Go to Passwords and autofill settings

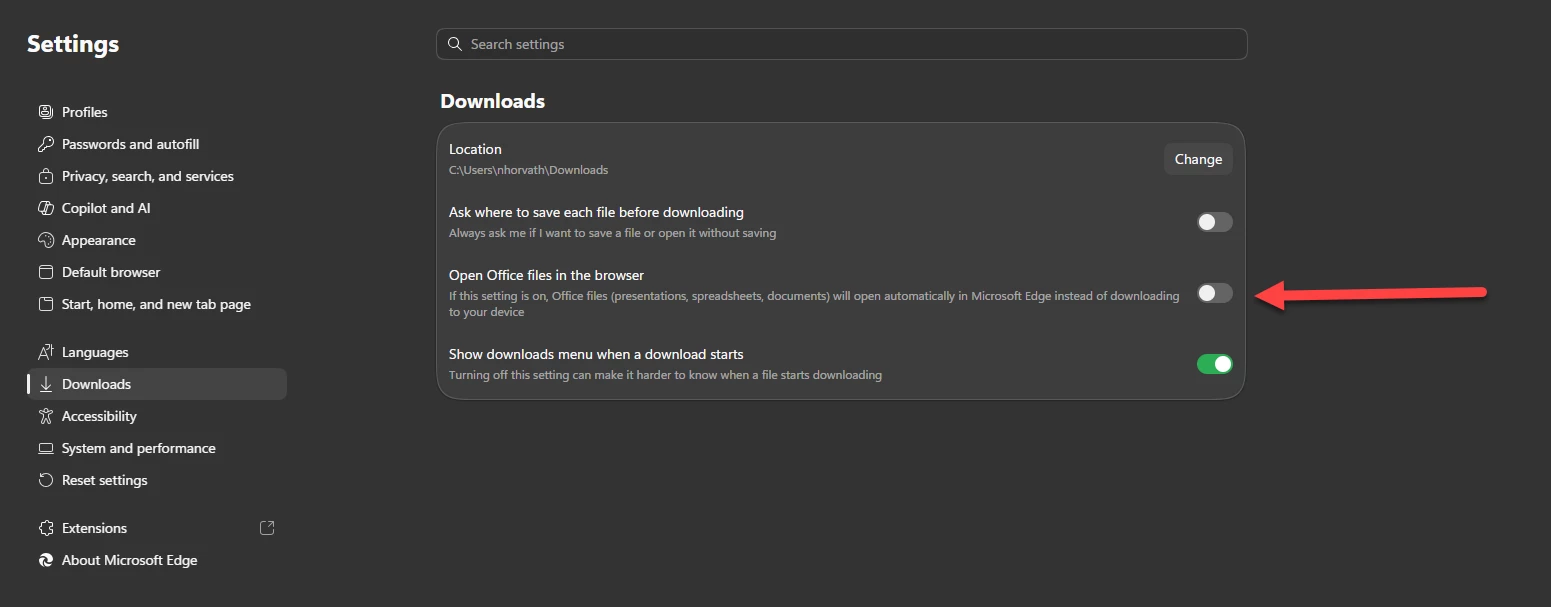pos(157,144)
